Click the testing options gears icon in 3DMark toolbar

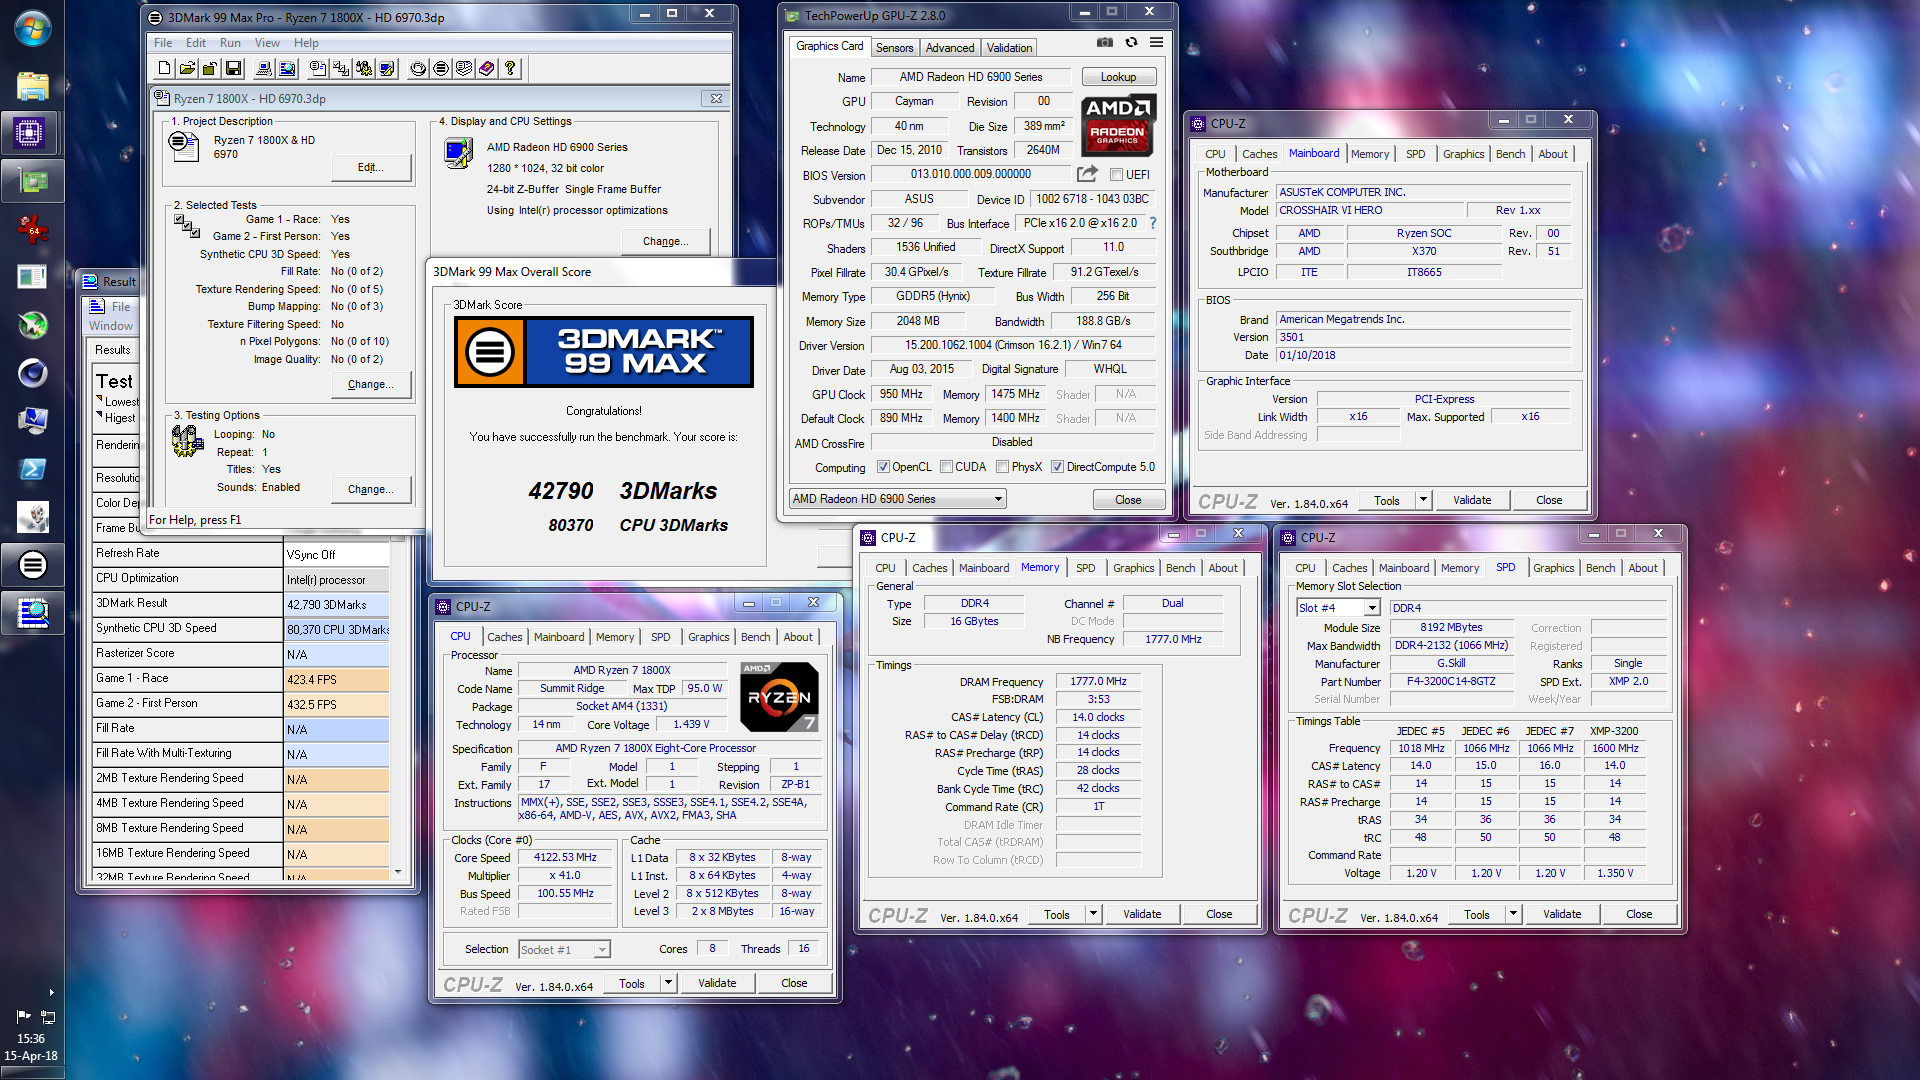364,68
